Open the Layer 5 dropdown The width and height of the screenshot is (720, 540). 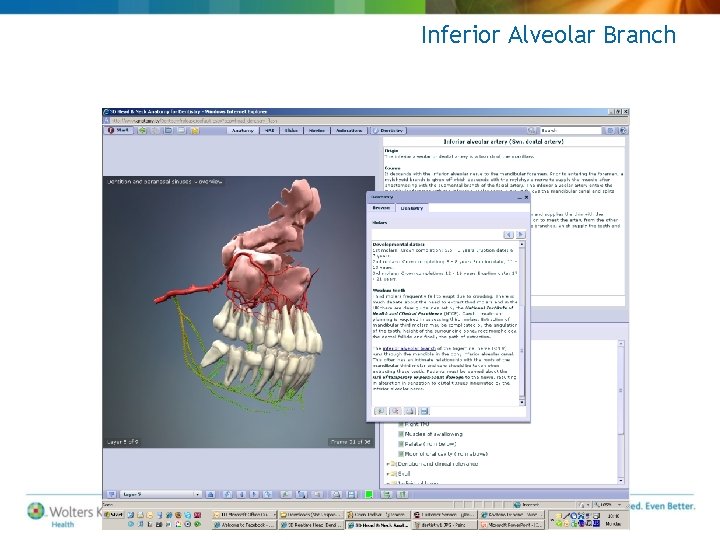pyautogui.click(x=161, y=495)
